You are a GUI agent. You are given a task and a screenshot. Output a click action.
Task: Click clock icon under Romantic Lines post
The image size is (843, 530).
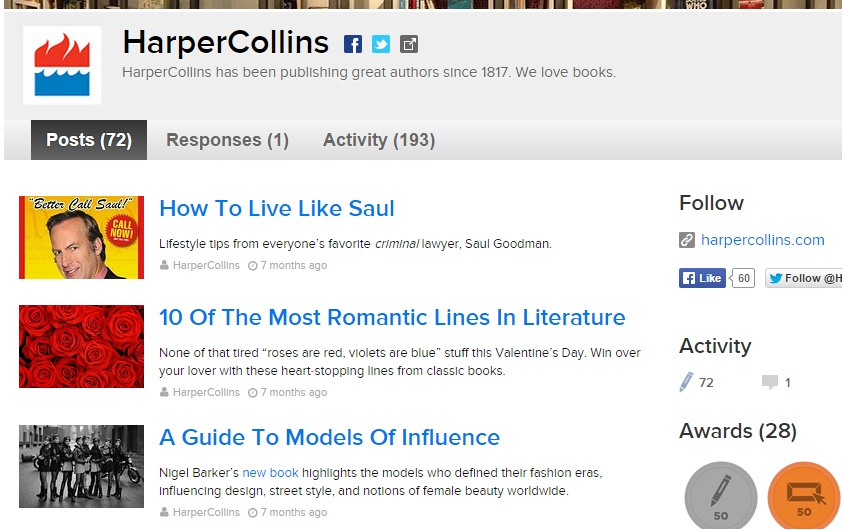[x=252, y=392]
